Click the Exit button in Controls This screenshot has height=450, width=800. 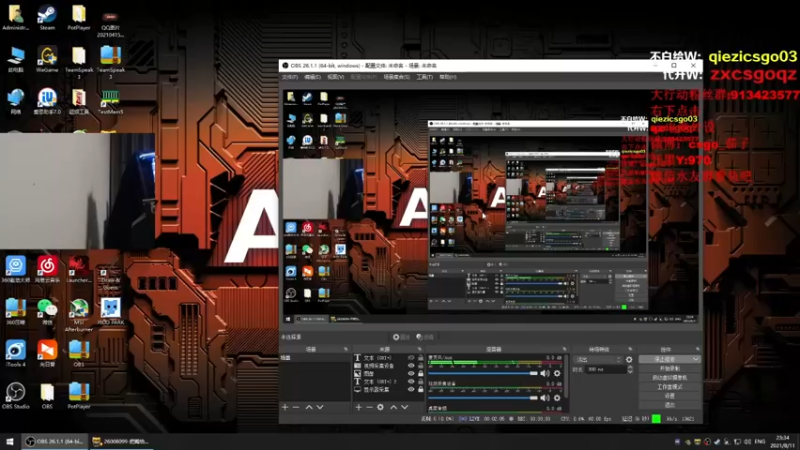(669, 405)
